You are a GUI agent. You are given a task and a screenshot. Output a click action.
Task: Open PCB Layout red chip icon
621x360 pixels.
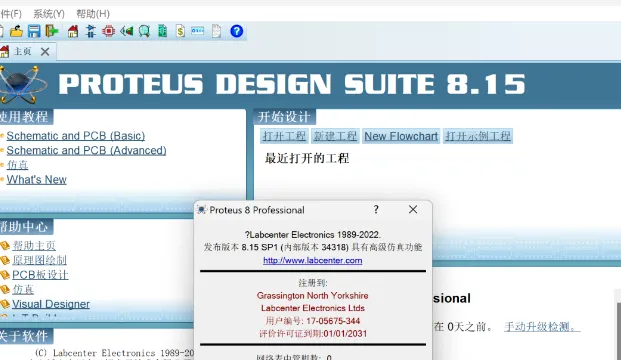[109, 31]
